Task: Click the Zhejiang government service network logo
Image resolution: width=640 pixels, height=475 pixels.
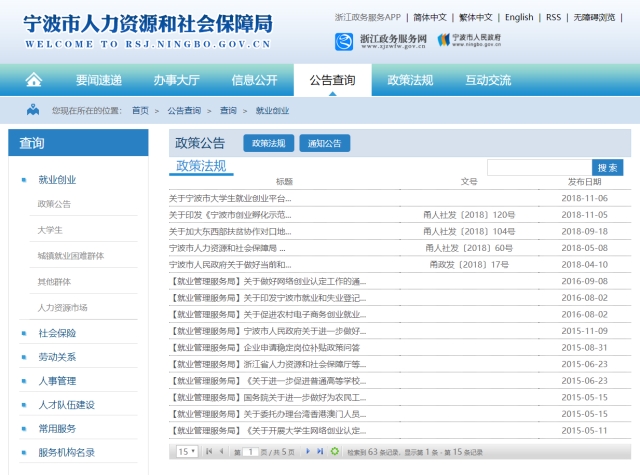Action: pyautogui.click(x=381, y=40)
